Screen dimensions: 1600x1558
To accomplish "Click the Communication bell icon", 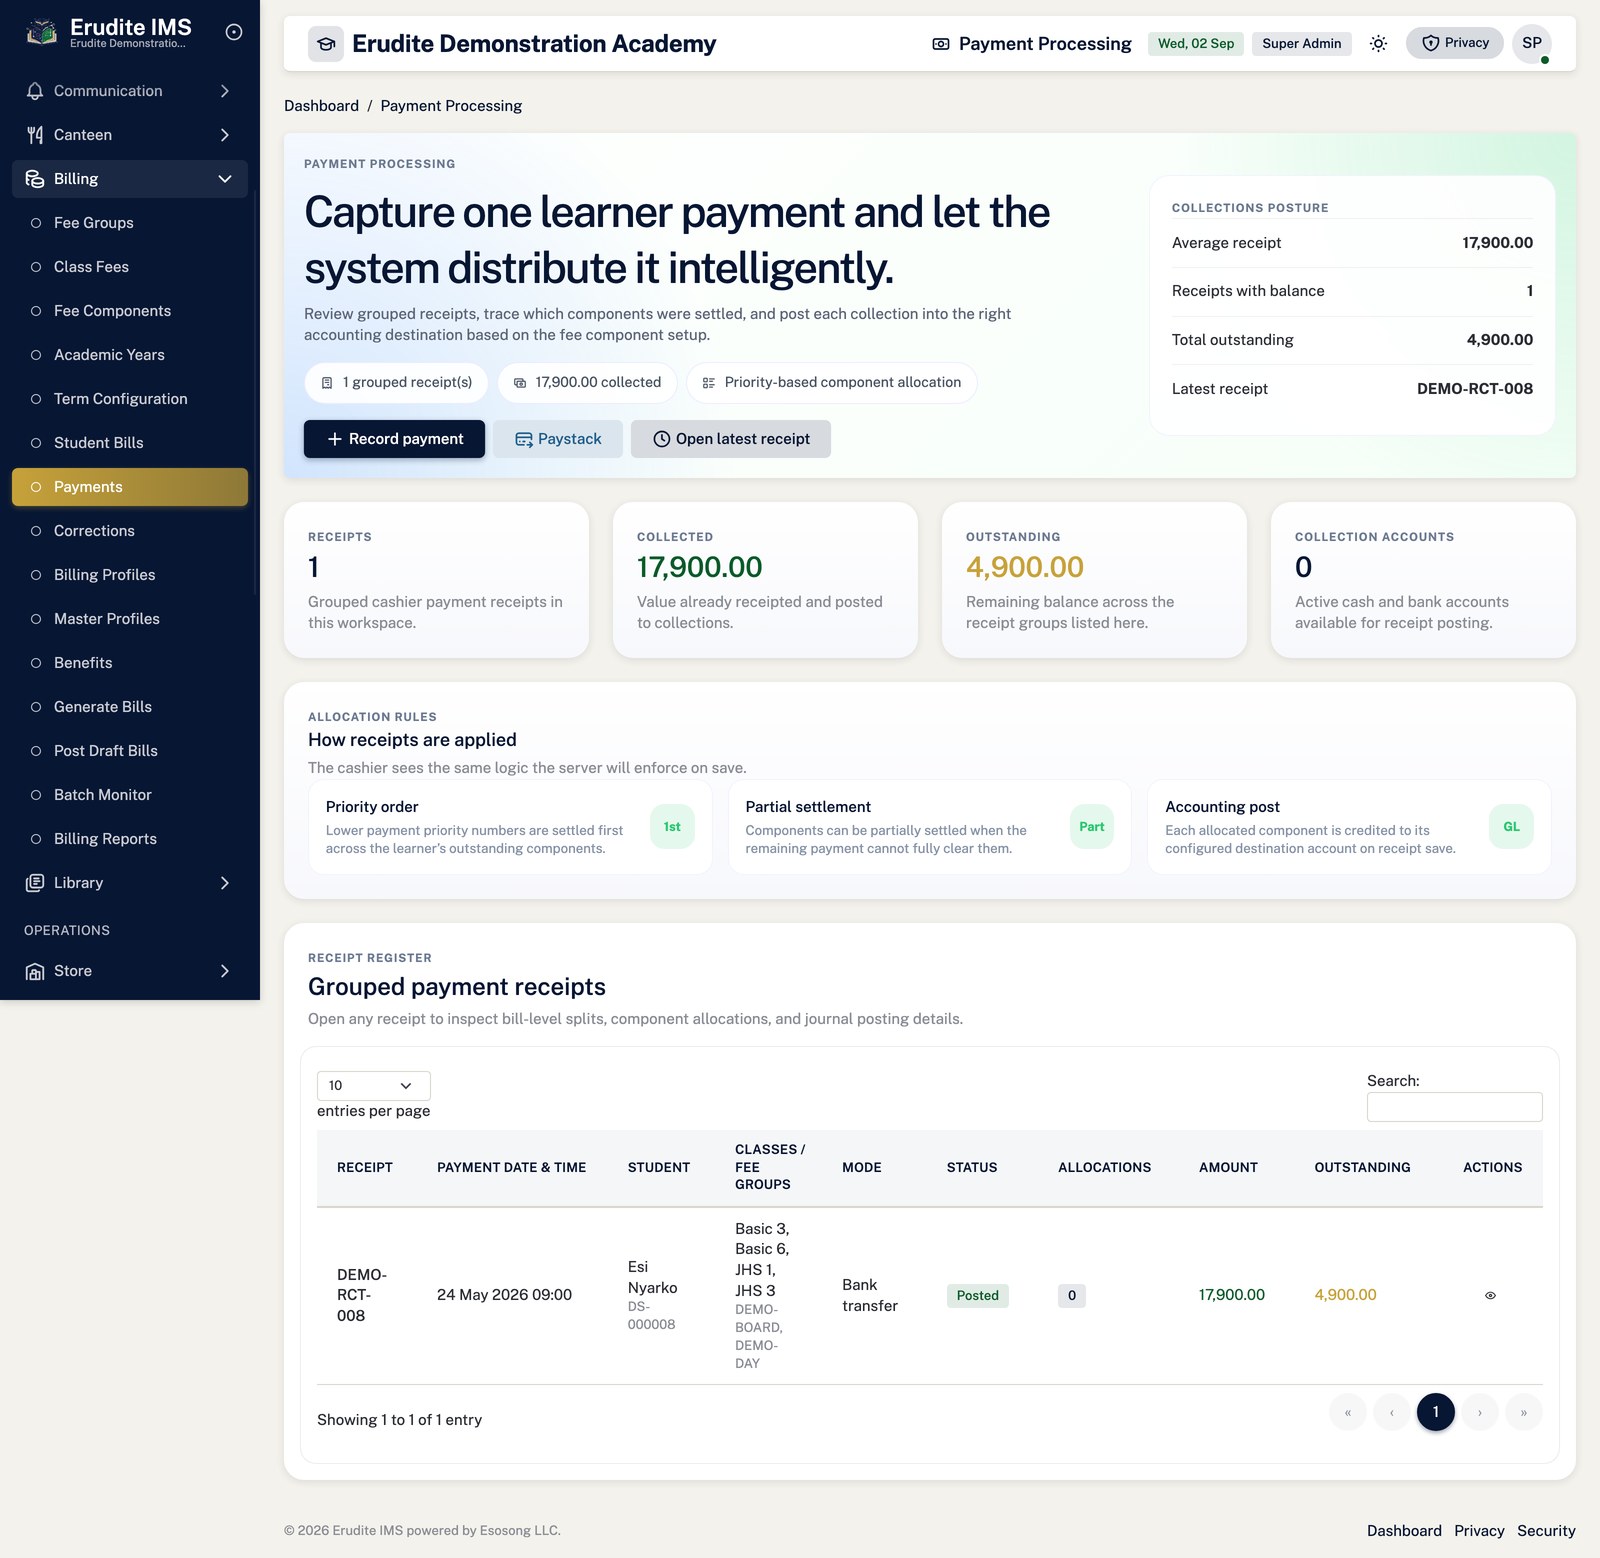I will pyautogui.click(x=35, y=91).
